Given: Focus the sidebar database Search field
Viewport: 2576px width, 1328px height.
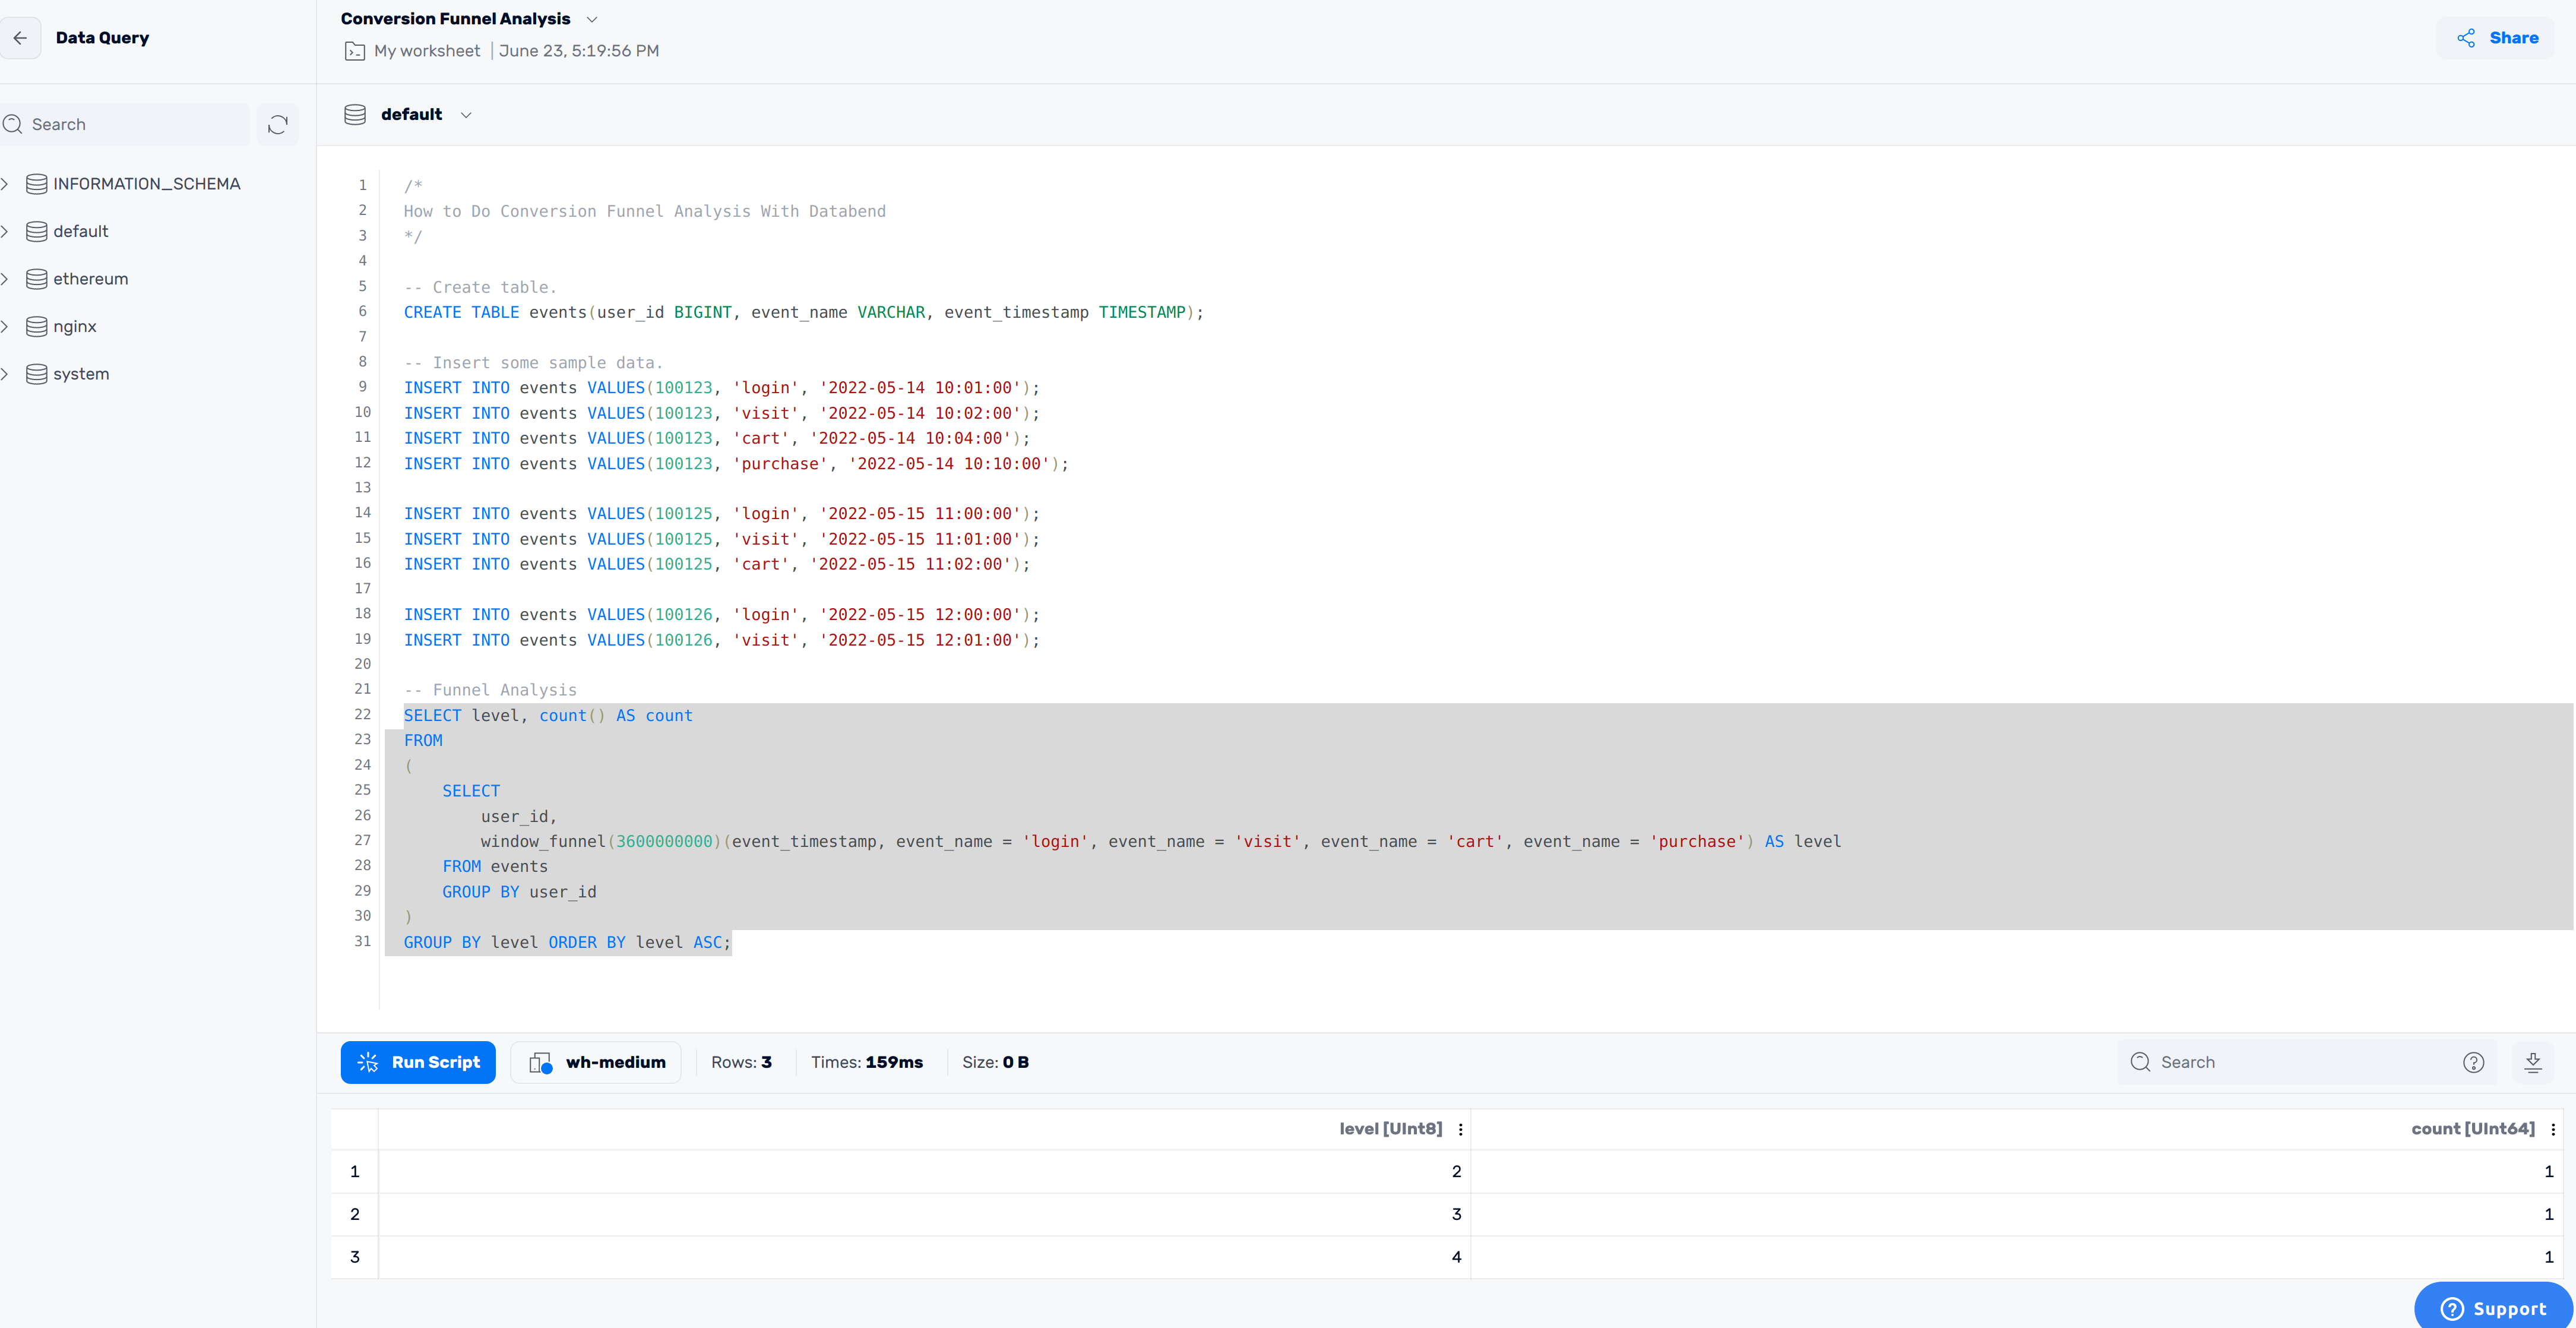Looking at the screenshot, I should (x=135, y=124).
